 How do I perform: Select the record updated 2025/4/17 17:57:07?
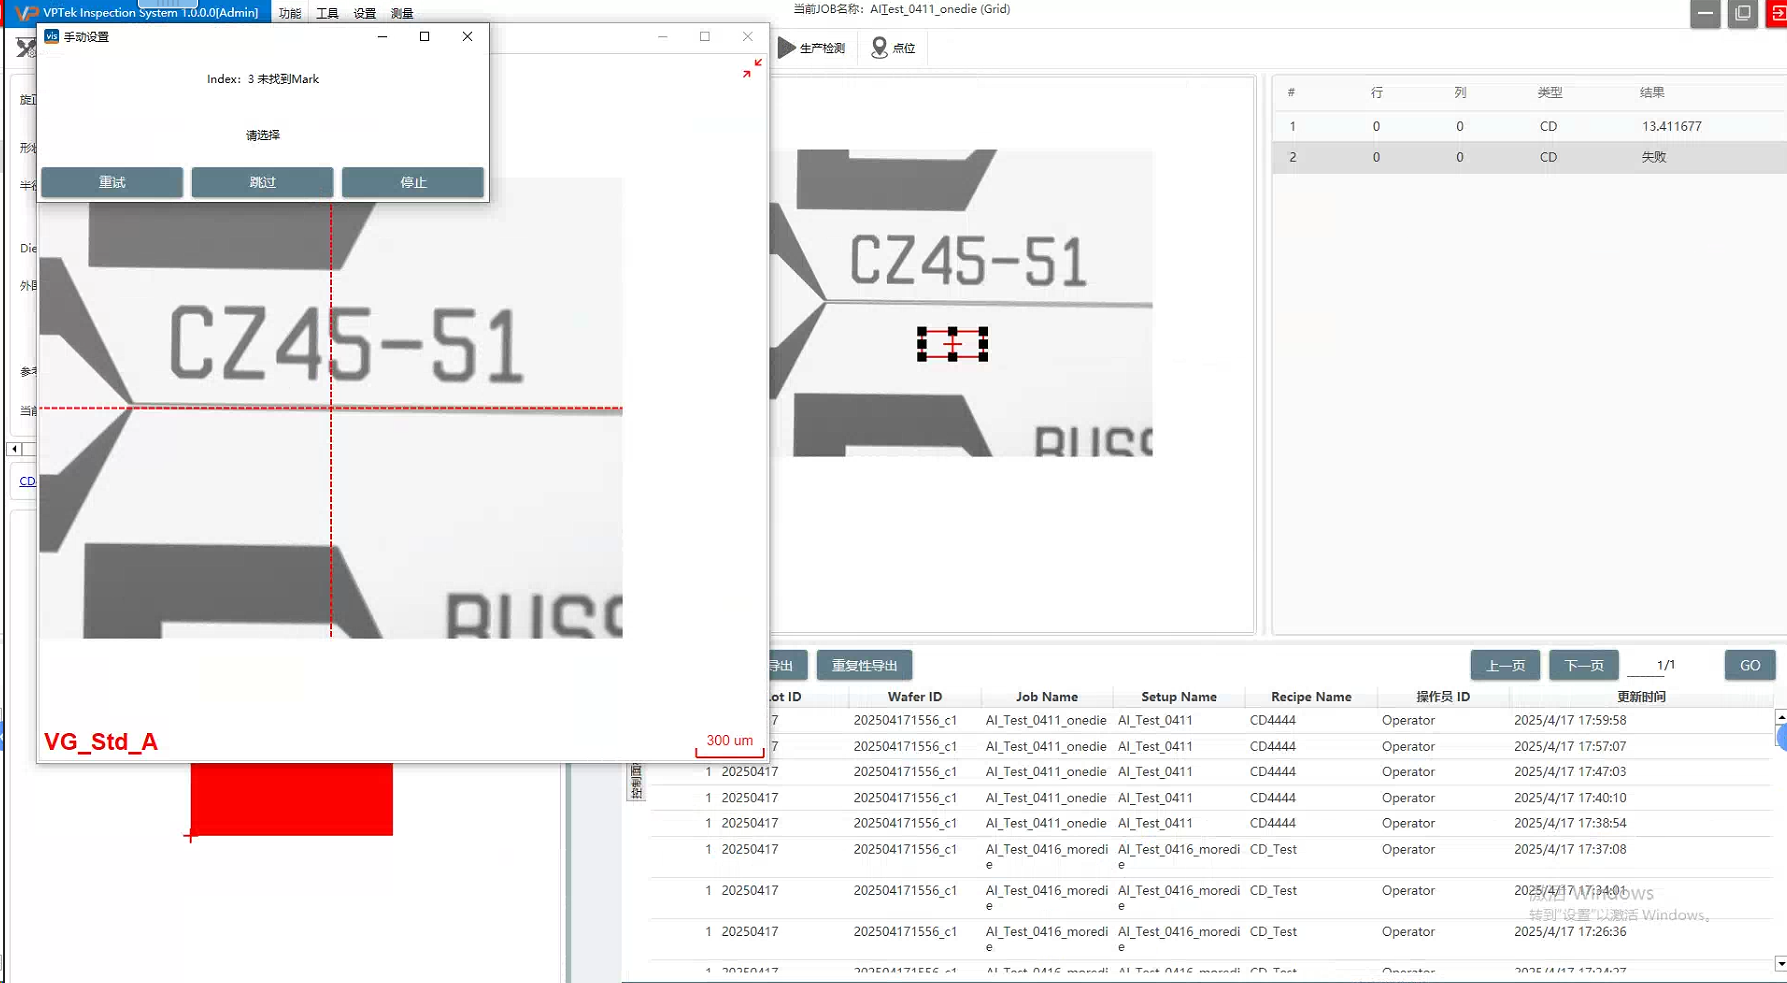click(x=1210, y=746)
